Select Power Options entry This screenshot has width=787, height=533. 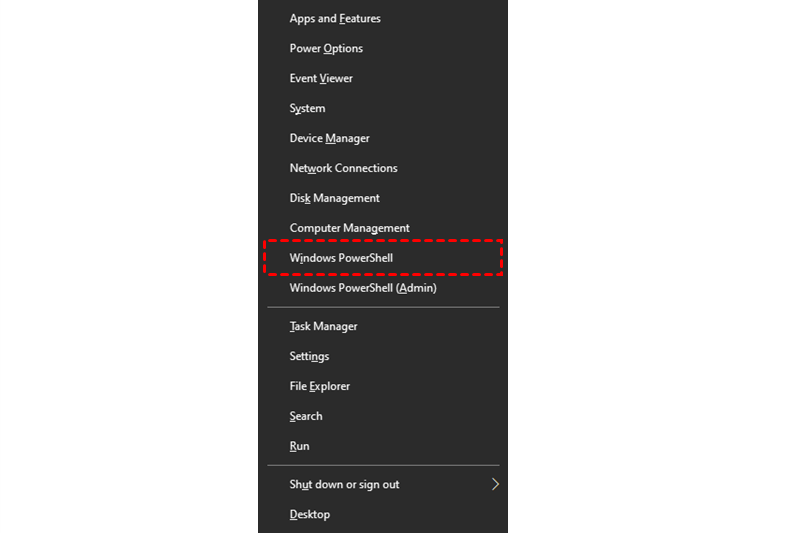tap(326, 49)
